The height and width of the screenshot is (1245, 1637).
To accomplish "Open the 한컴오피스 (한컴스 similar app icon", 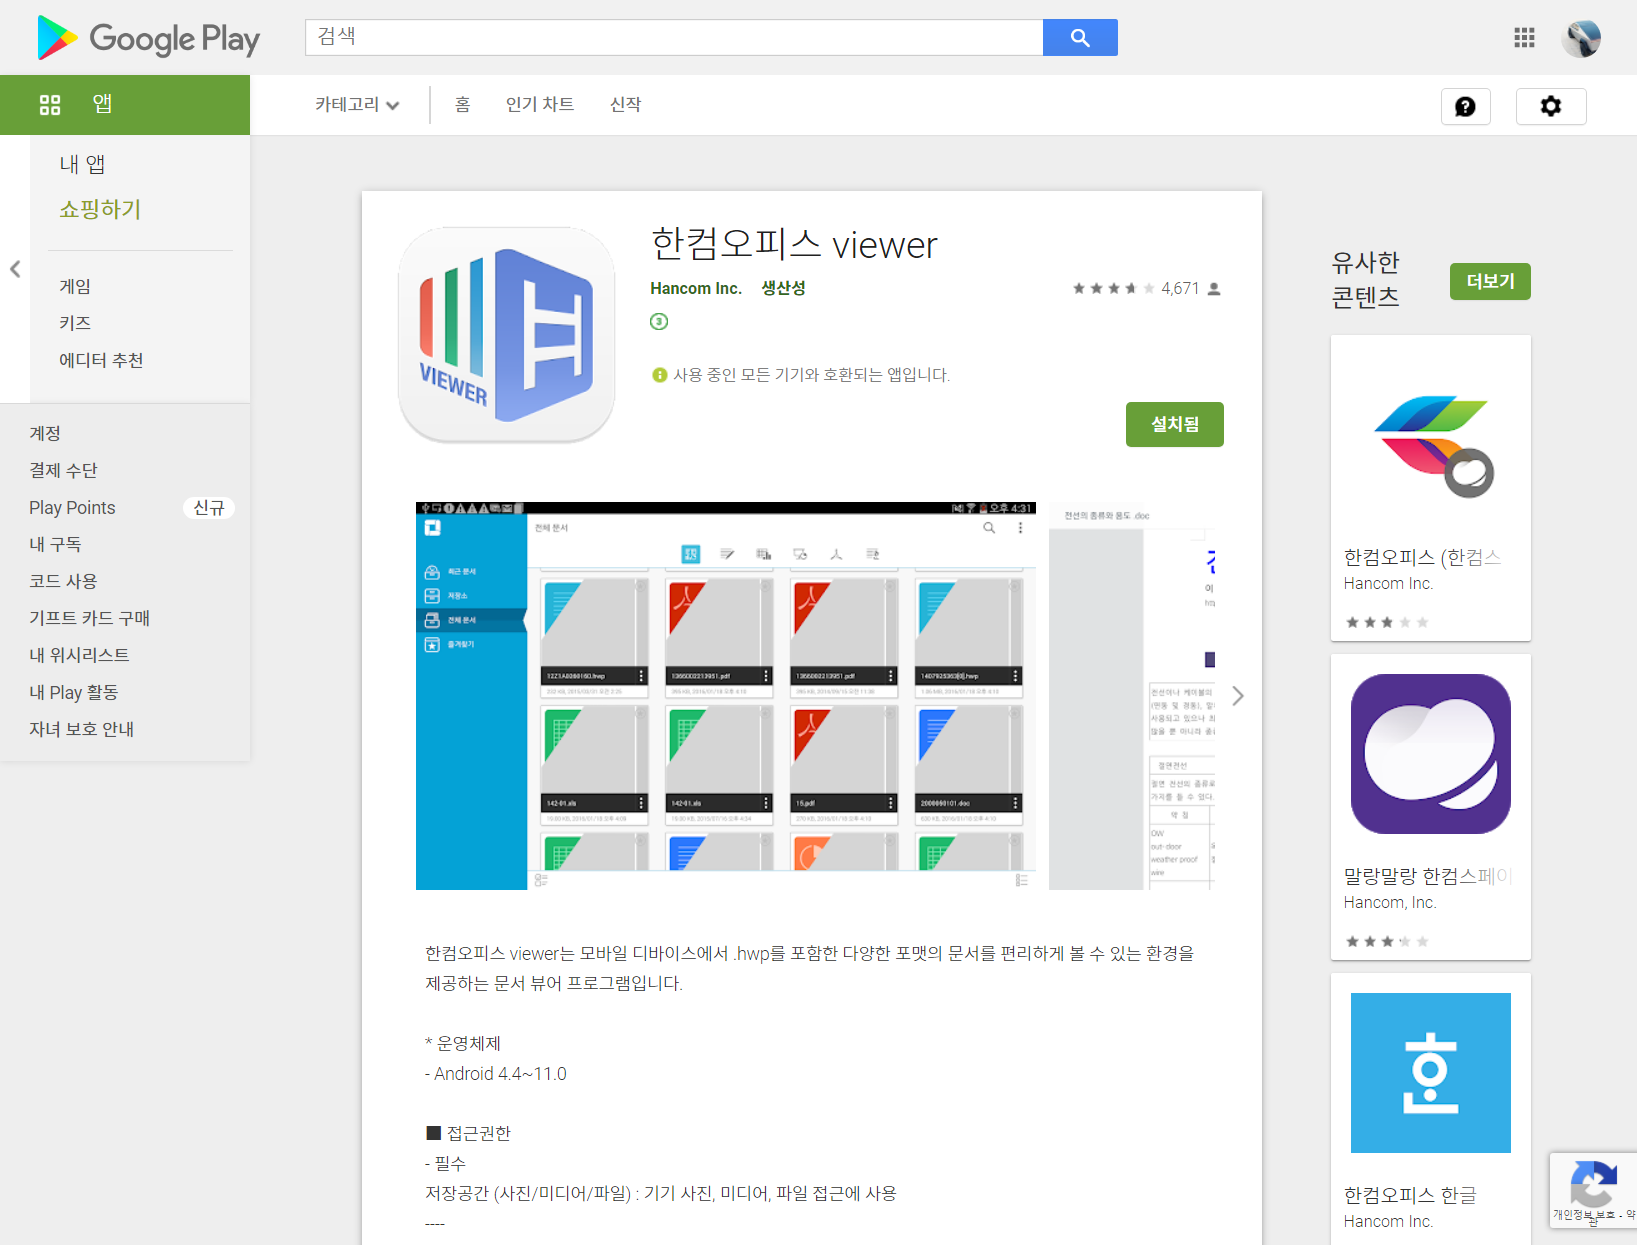I will pos(1430,436).
